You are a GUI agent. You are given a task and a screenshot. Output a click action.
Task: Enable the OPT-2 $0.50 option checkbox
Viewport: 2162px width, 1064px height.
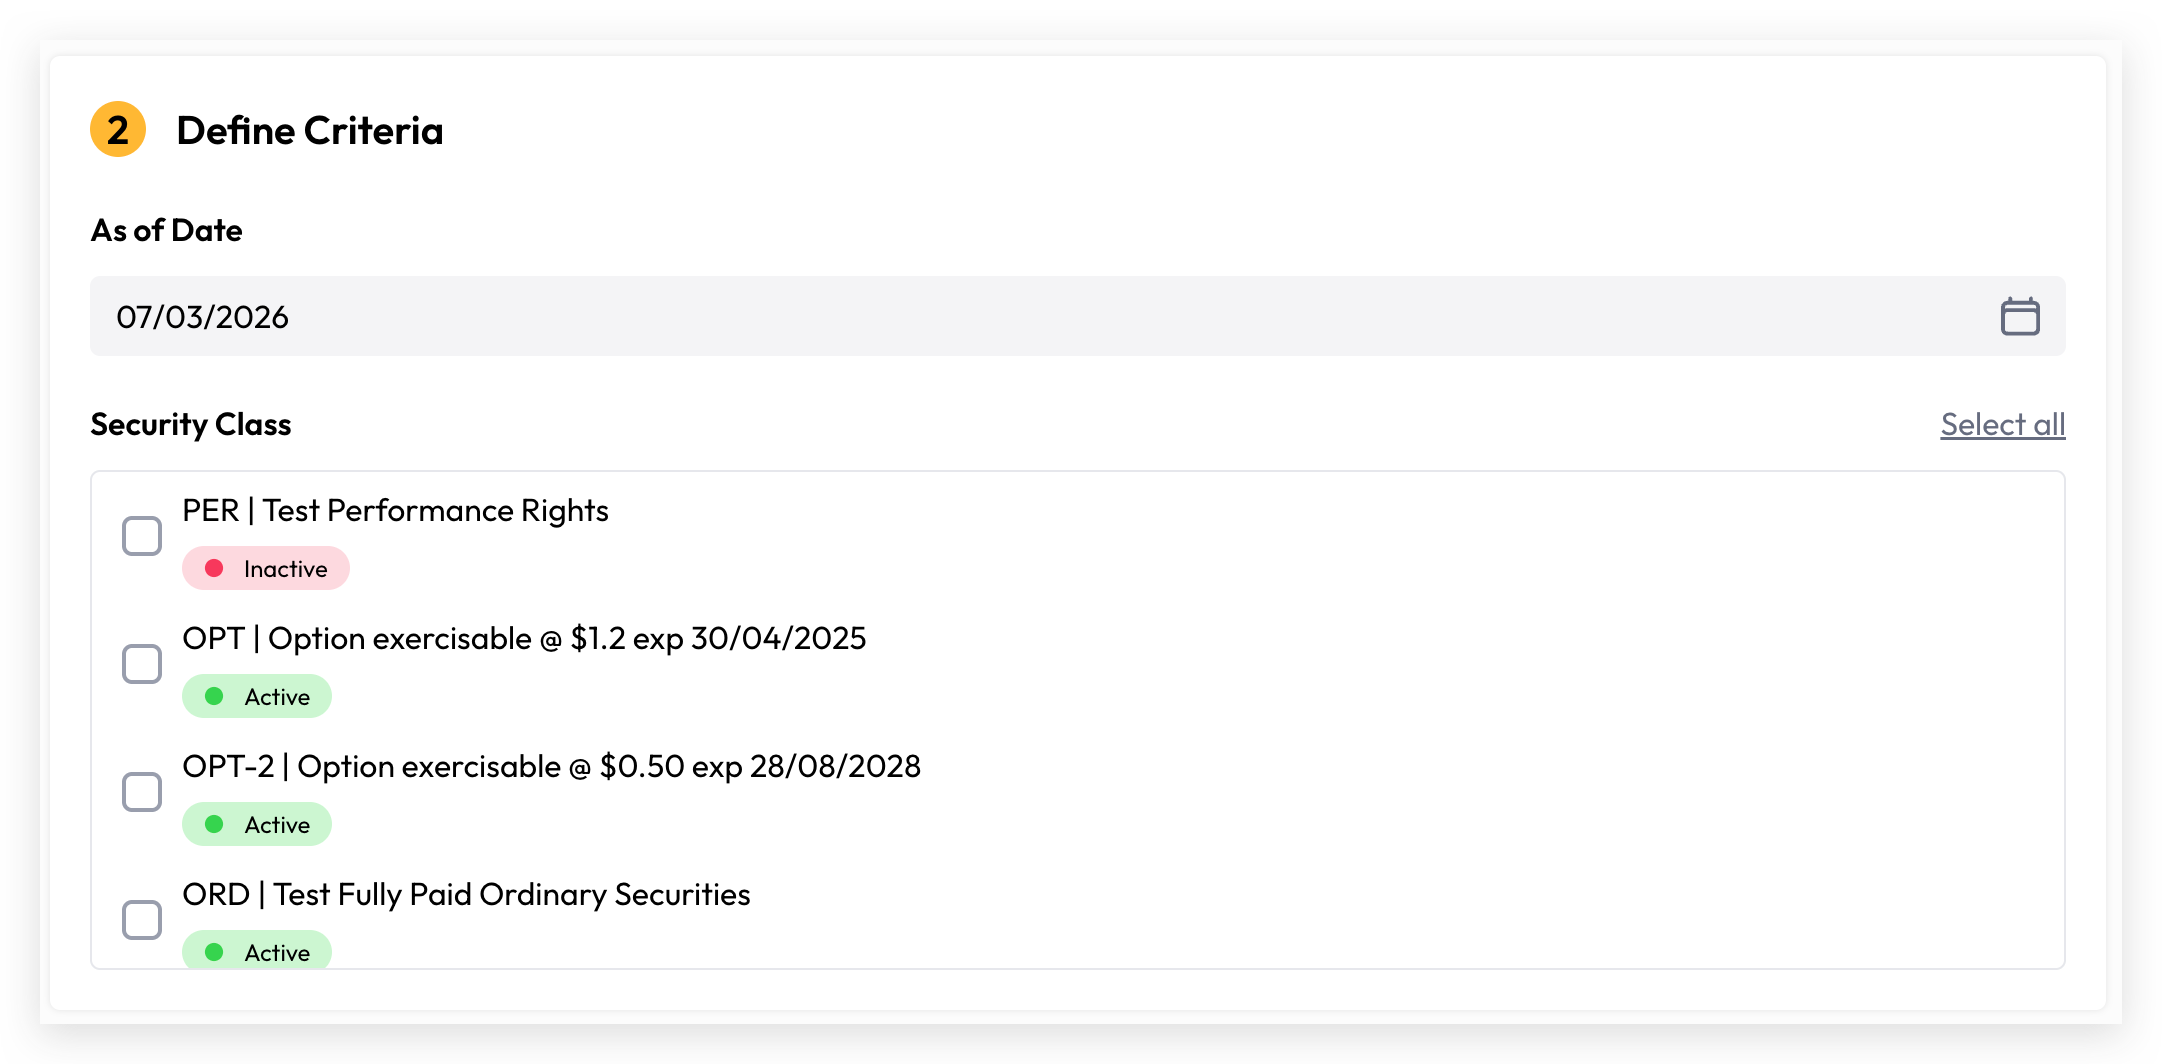(x=142, y=792)
